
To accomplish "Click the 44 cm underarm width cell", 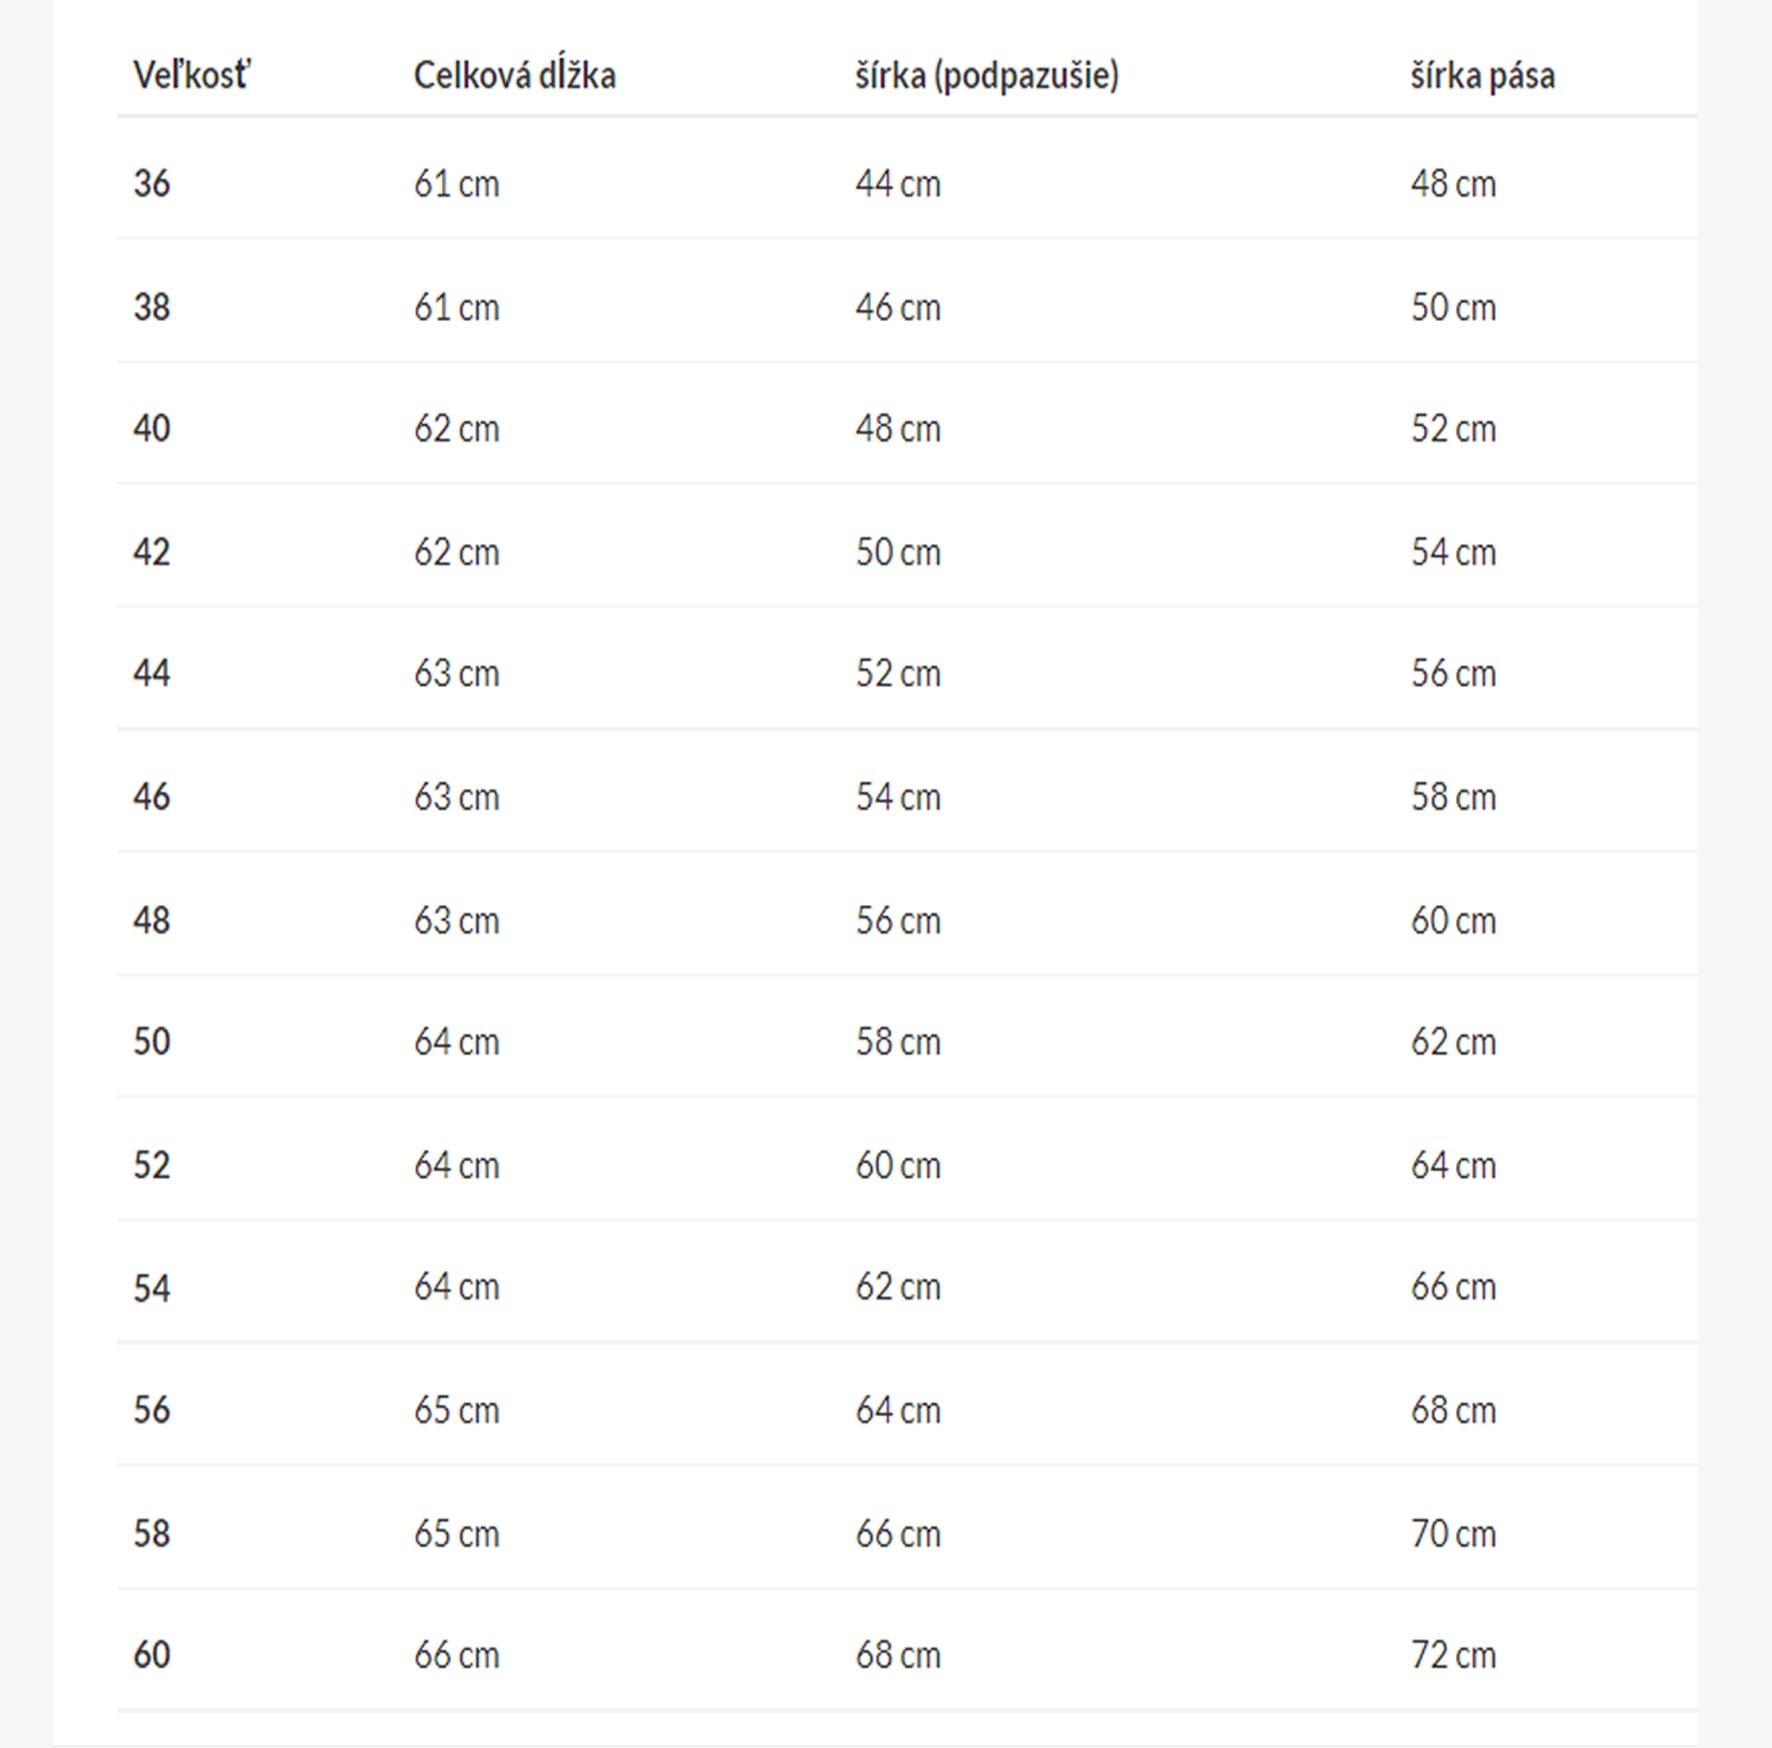I will pyautogui.click(x=897, y=183).
